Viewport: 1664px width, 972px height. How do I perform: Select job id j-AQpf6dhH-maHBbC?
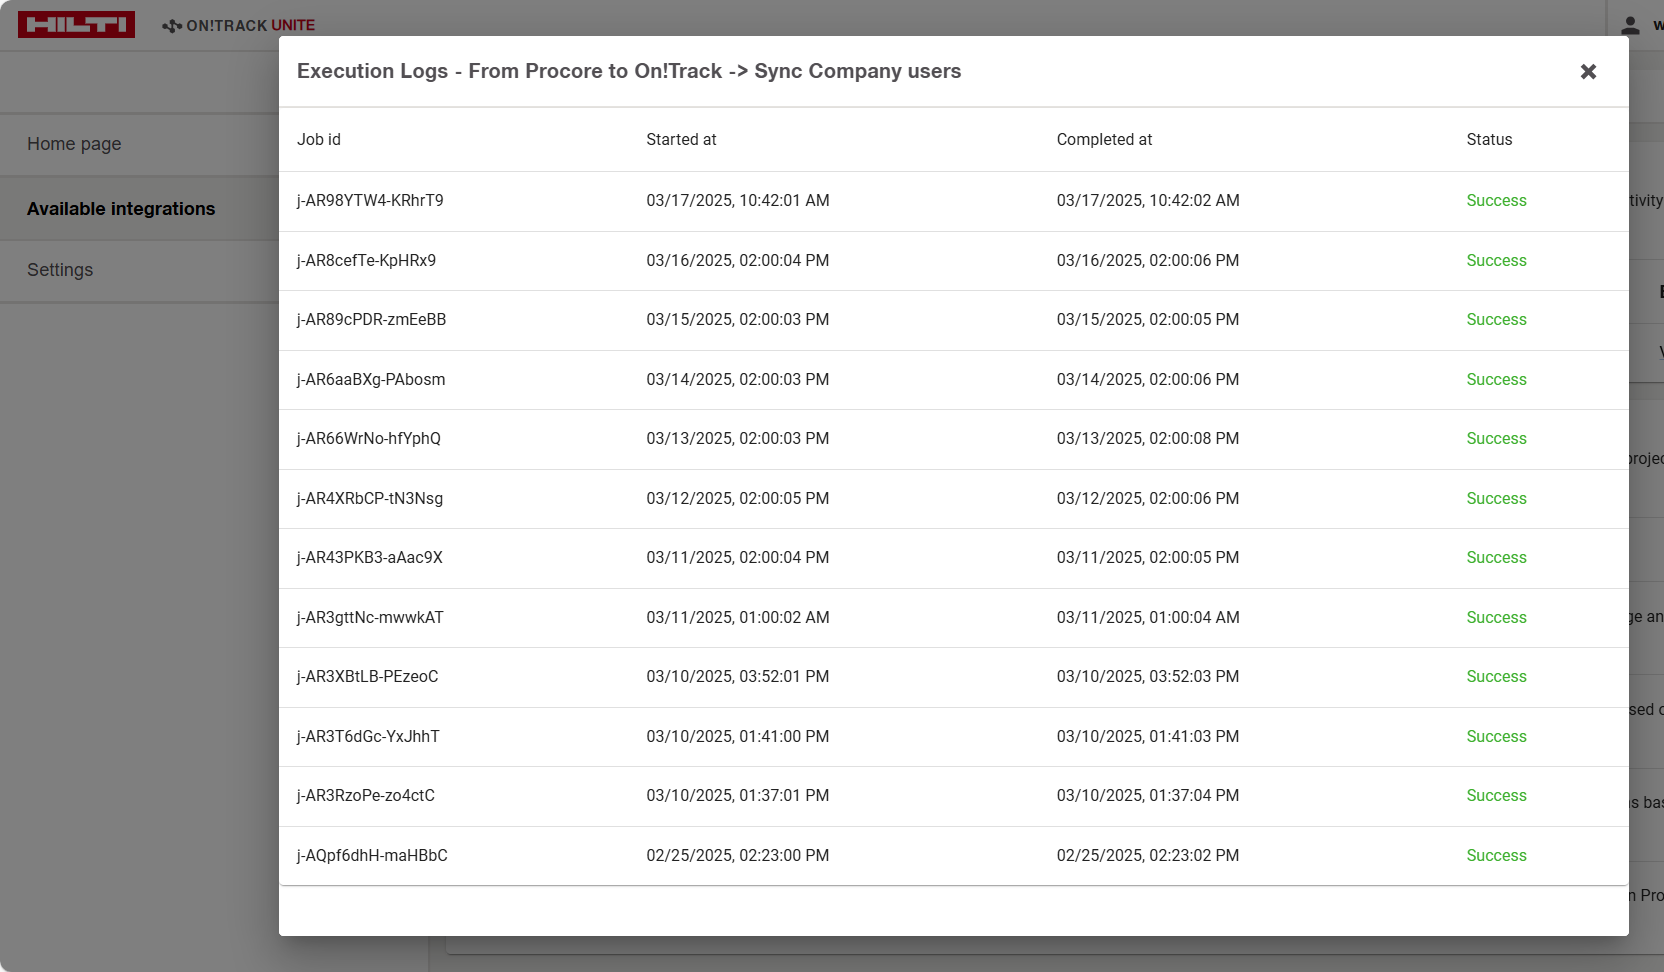click(x=372, y=856)
